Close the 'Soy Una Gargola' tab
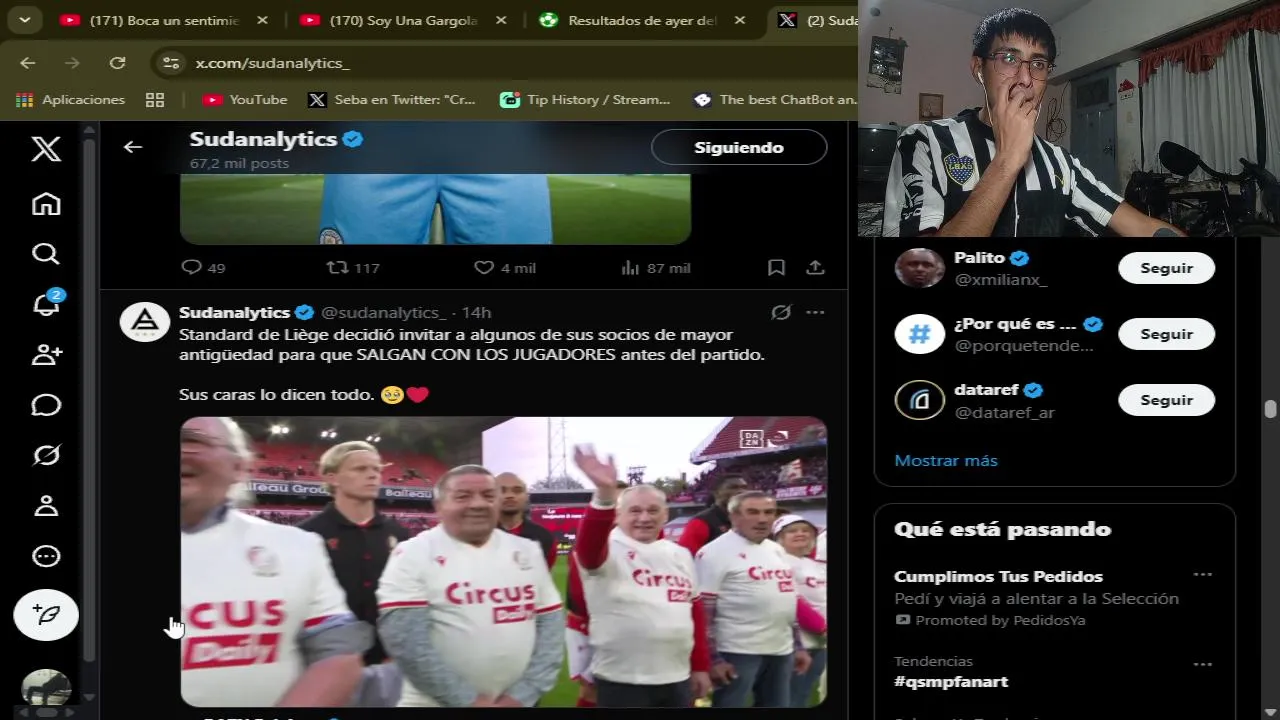The width and height of the screenshot is (1280, 720). coord(501,20)
